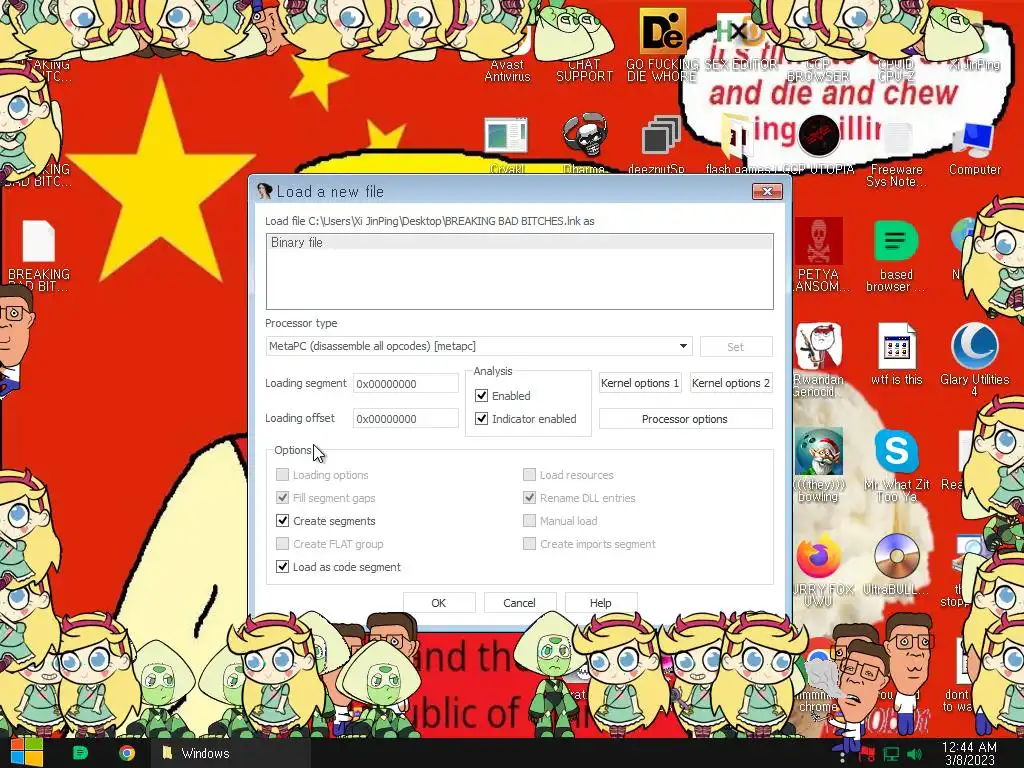Toggle the Load resources checkbox

point(529,475)
